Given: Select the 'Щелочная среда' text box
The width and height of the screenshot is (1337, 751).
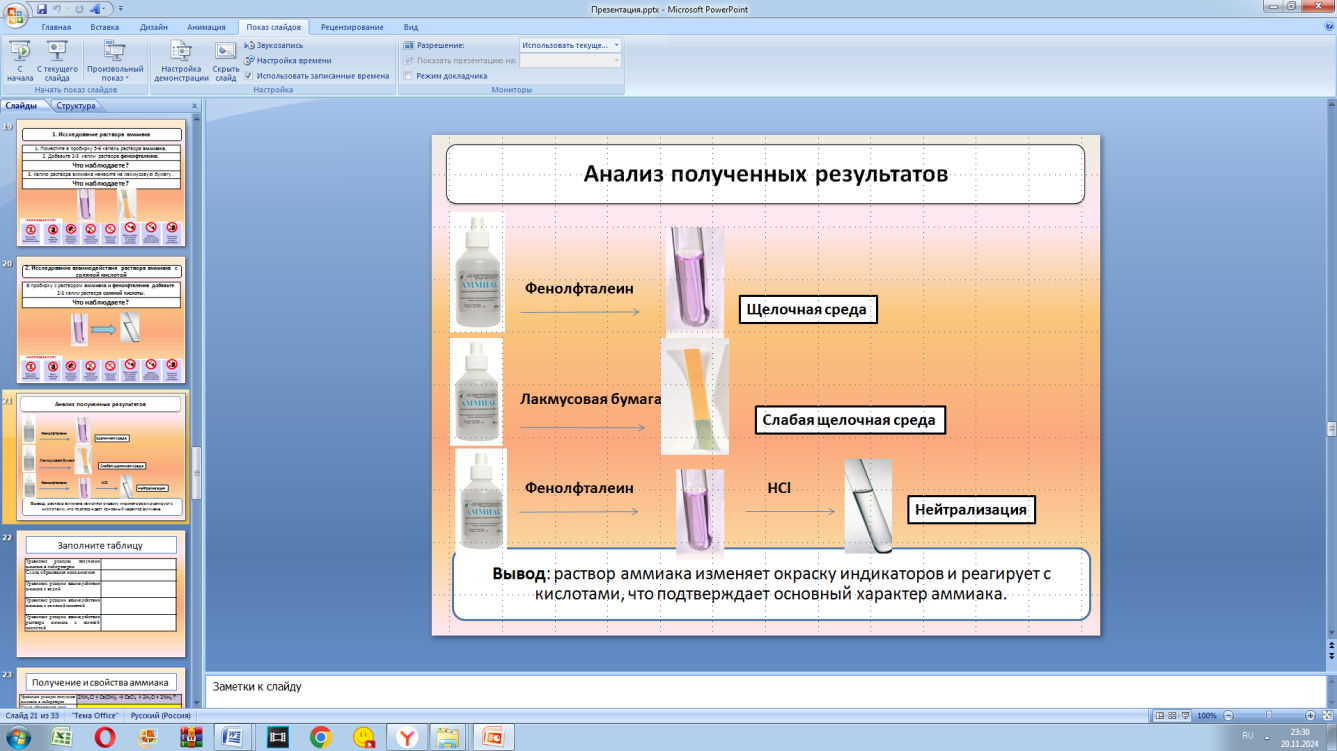Looking at the screenshot, I should [808, 309].
